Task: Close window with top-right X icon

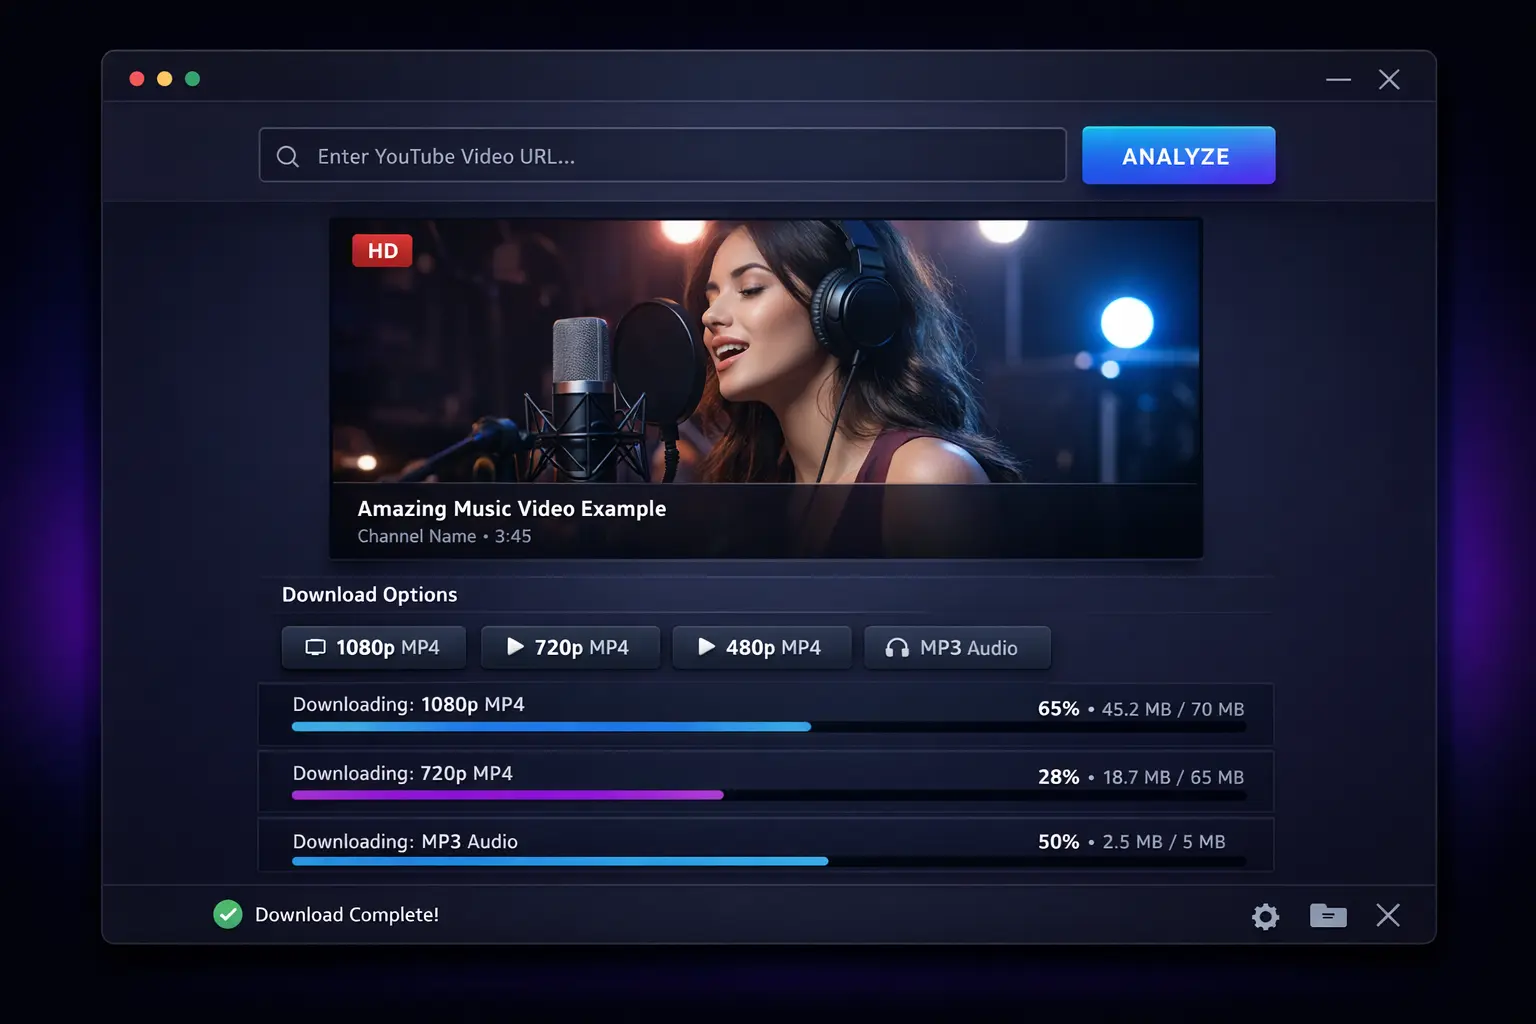Action: [1389, 79]
